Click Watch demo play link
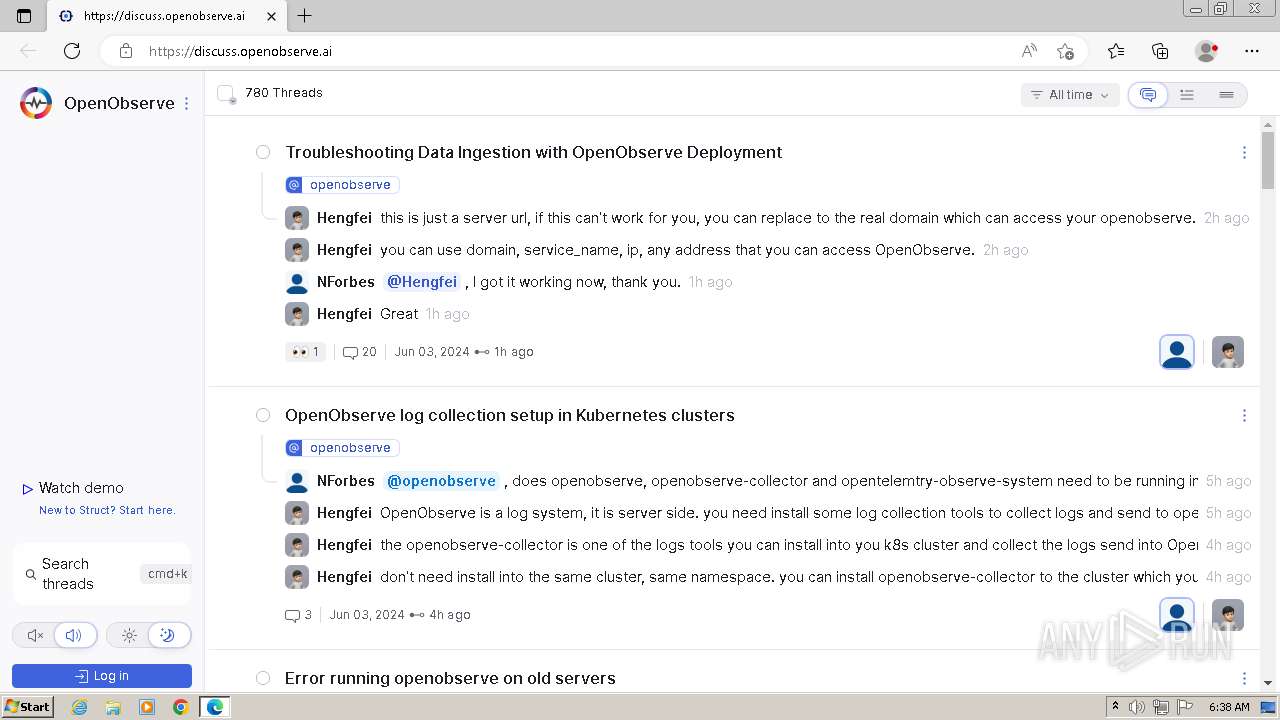 pyautogui.click(x=73, y=488)
